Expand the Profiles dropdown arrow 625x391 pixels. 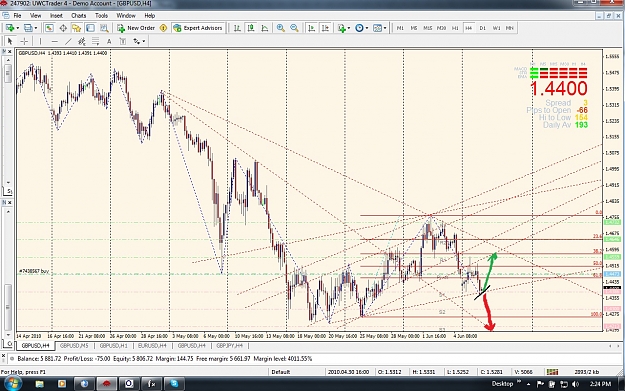click(x=36, y=28)
